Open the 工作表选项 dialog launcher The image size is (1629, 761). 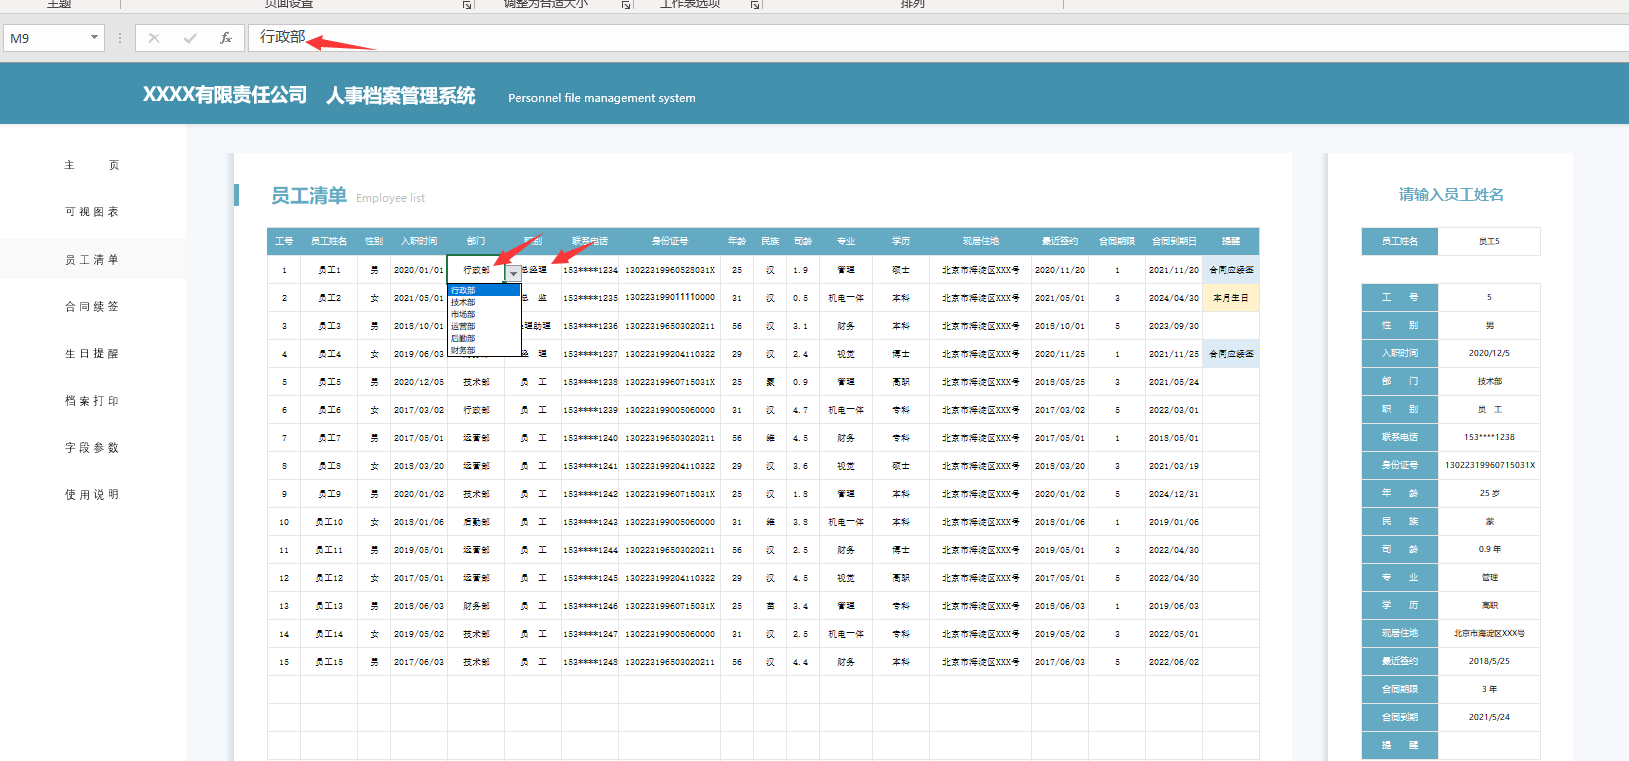click(x=755, y=5)
